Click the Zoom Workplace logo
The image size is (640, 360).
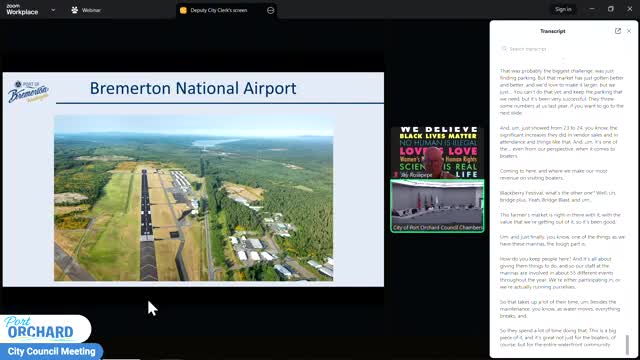tap(22, 10)
